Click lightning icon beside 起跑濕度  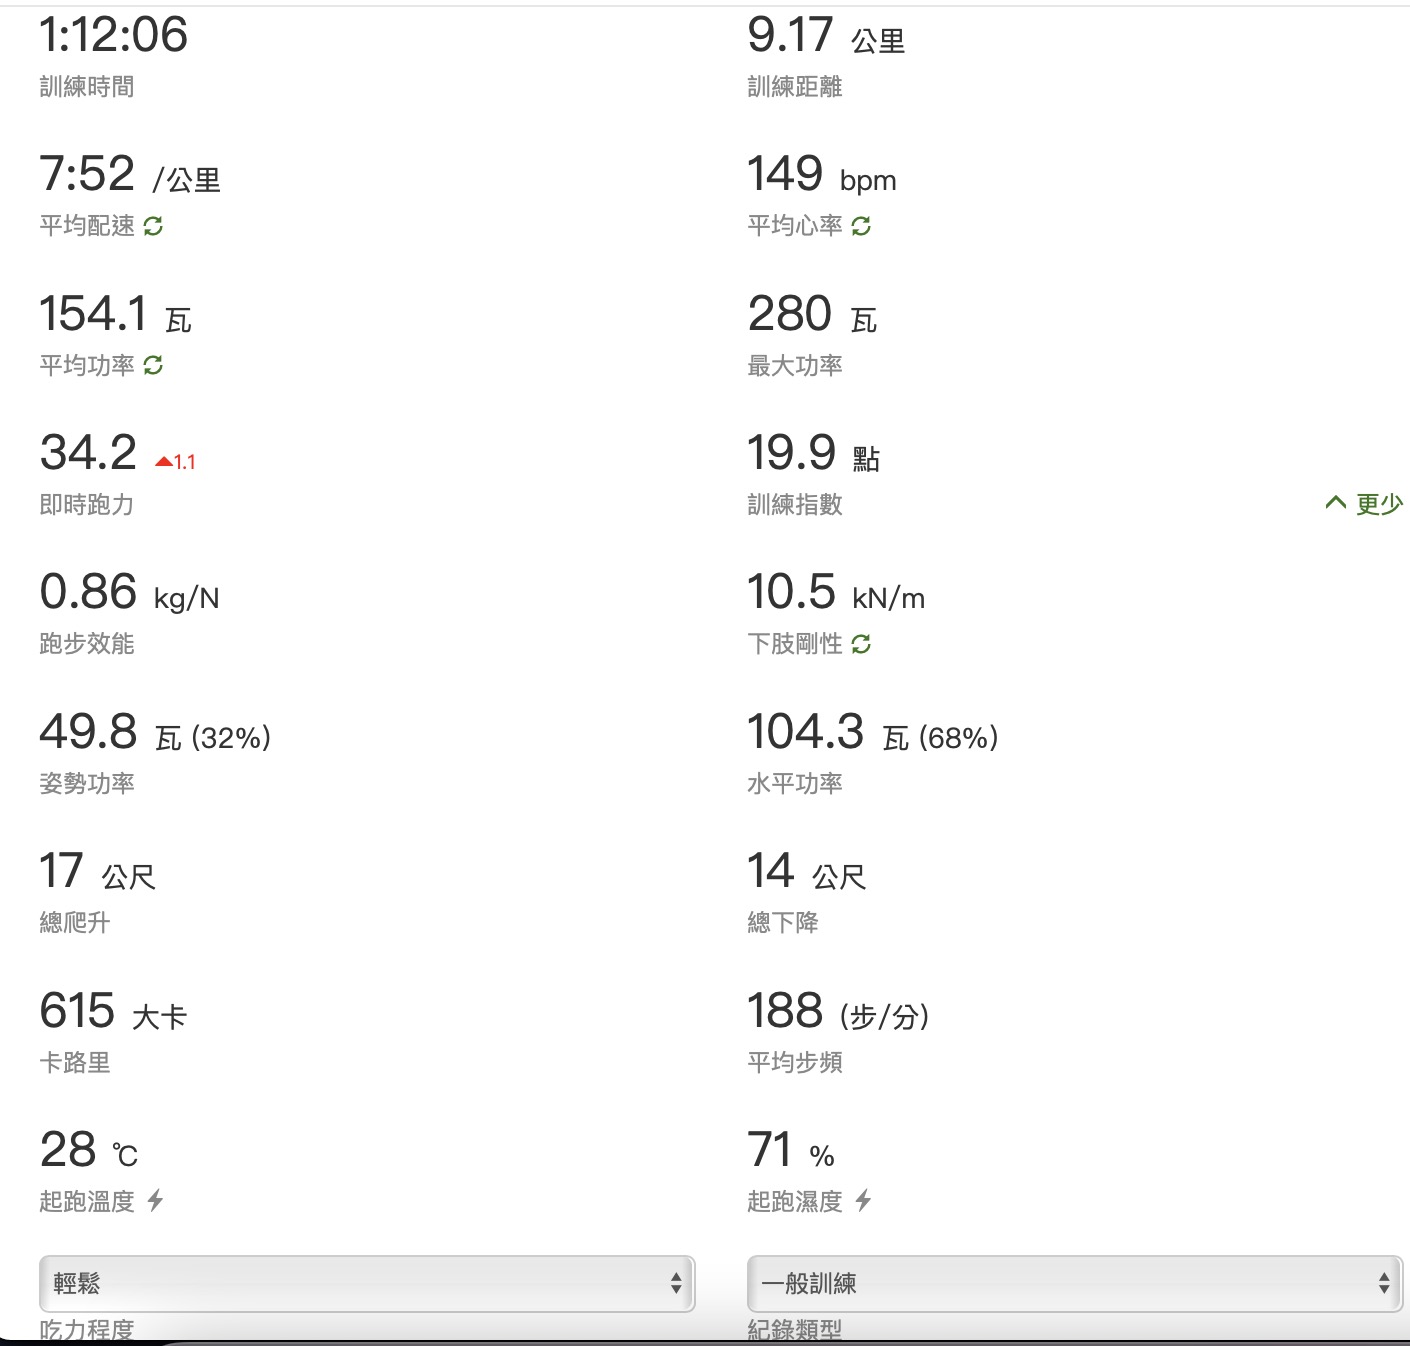(x=863, y=1200)
